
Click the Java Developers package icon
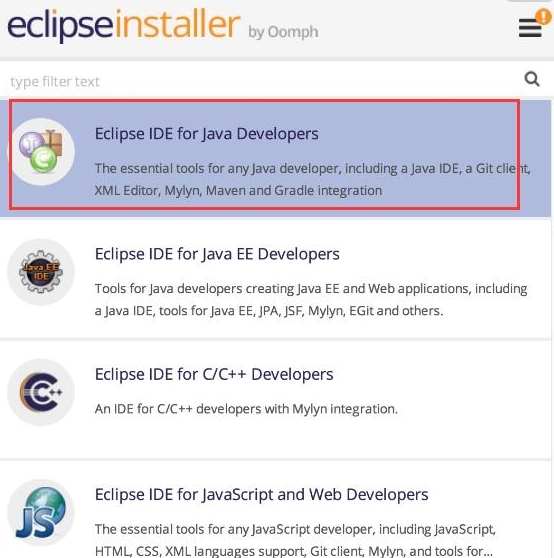(x=41, y=152)
